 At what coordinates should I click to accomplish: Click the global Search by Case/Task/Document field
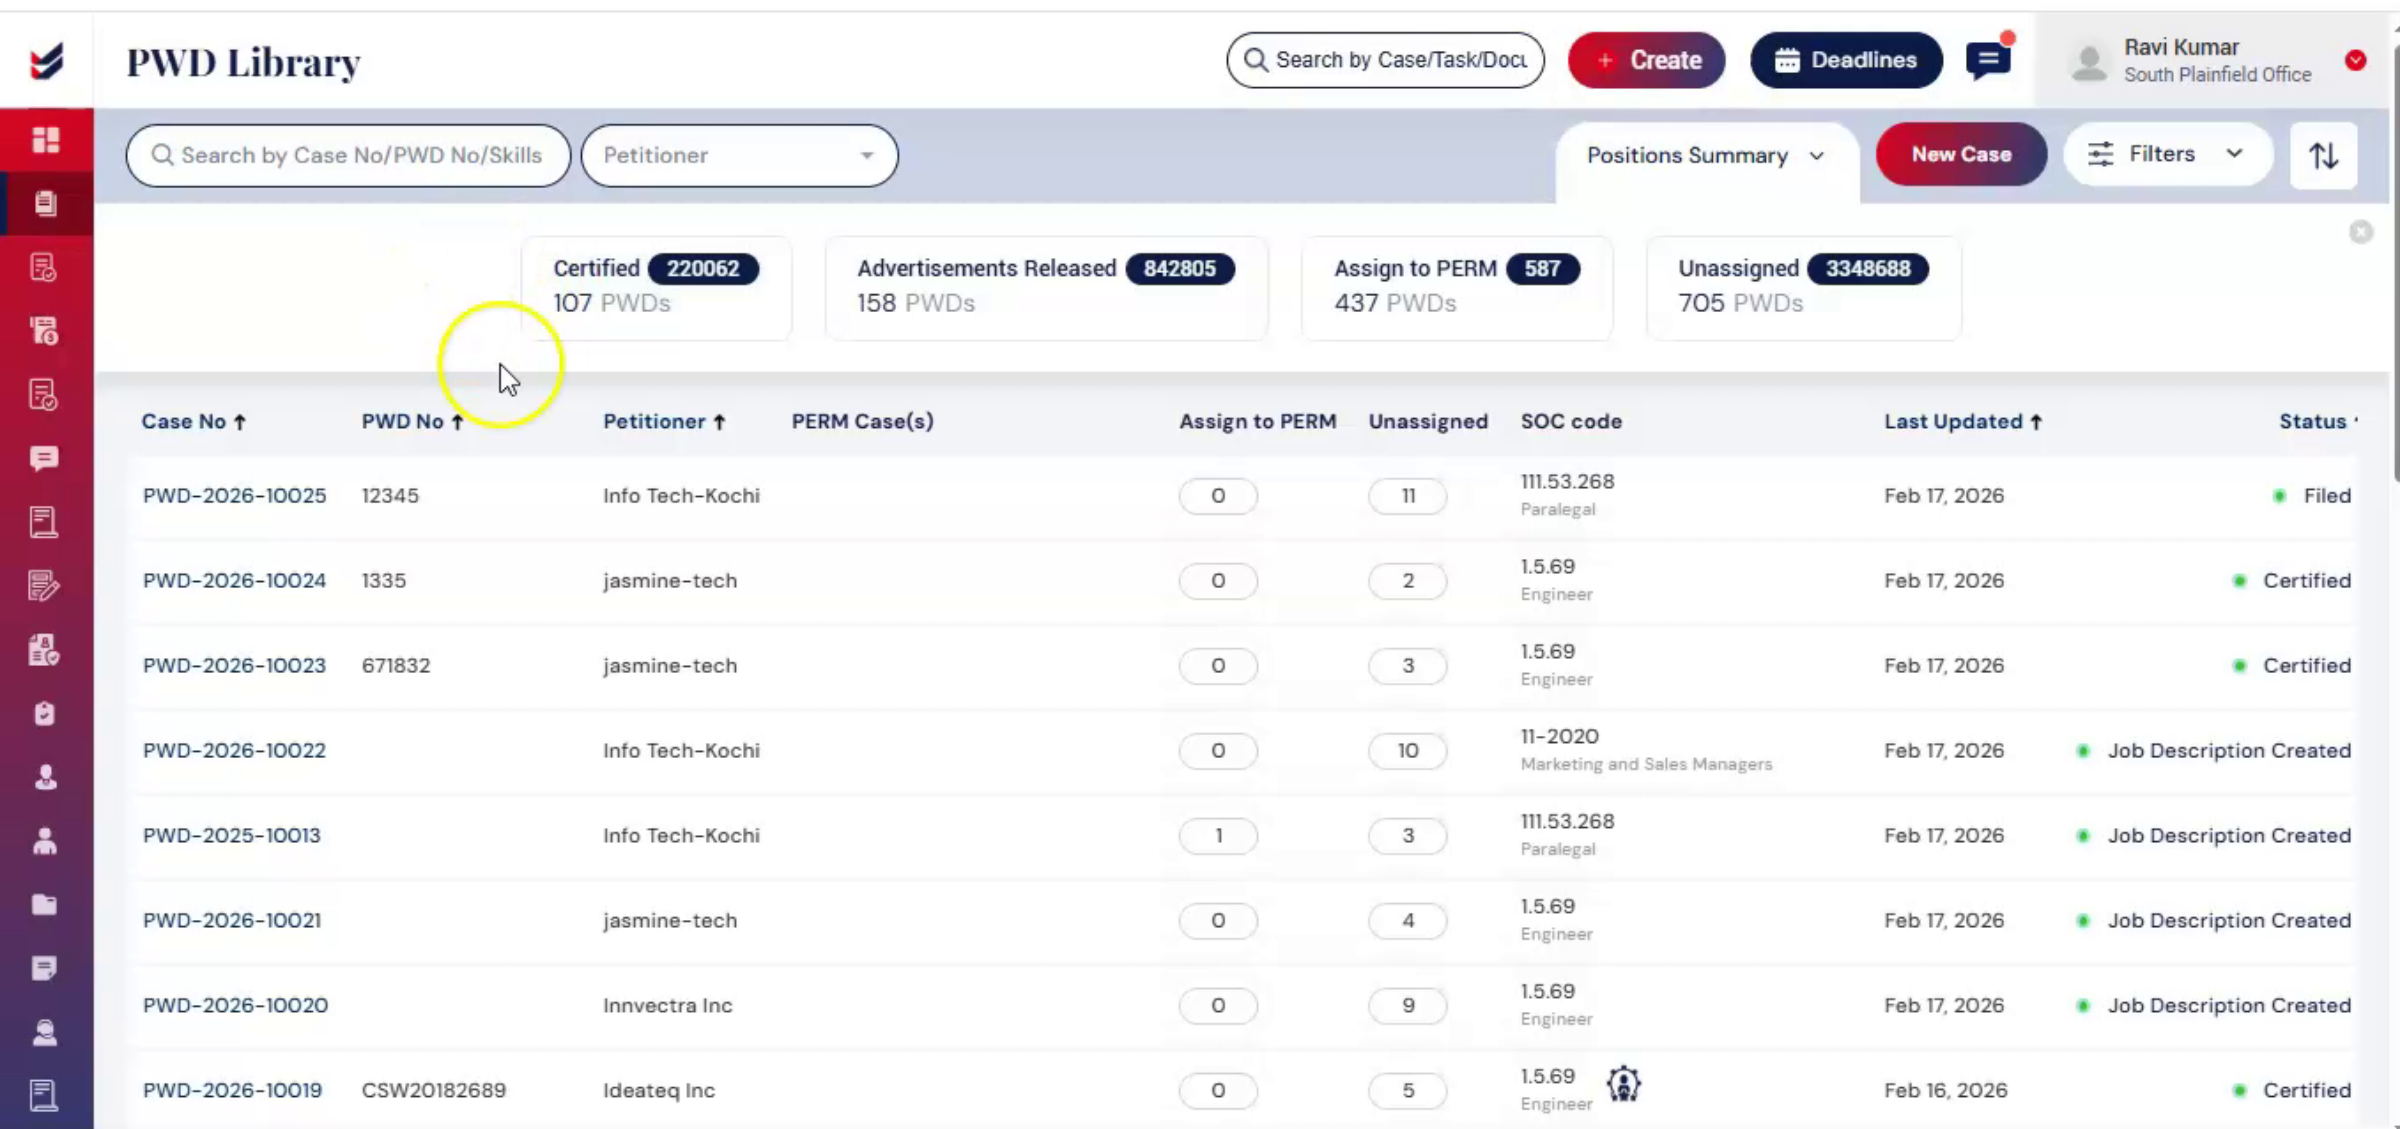click(x=1385, y=60)
